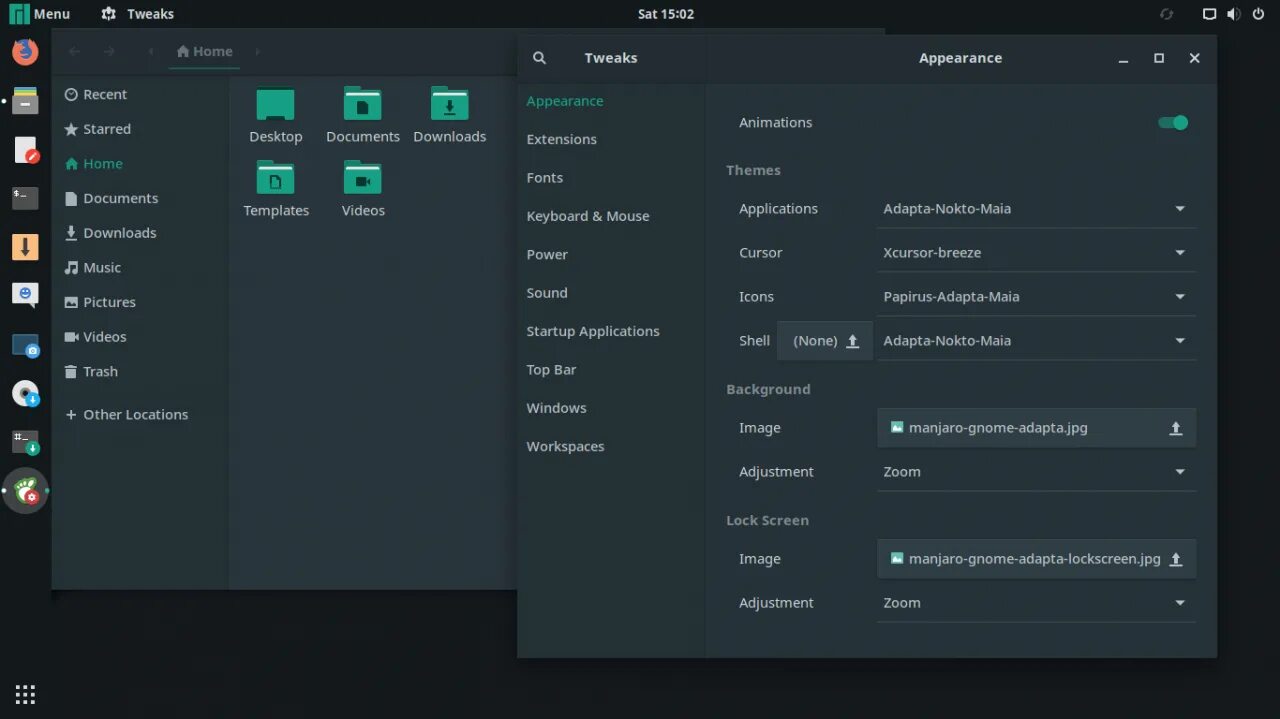This screenshot has width=1280, height=719.
Task: Open the Desktop folder in Files
Action: [275, 115]
